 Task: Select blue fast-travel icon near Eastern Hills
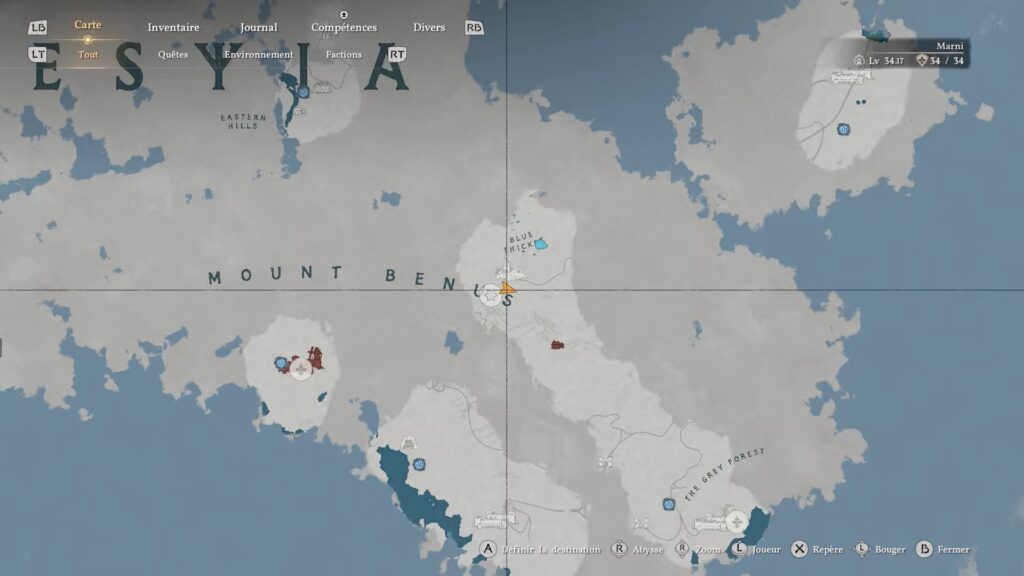[x=304, y=93]
